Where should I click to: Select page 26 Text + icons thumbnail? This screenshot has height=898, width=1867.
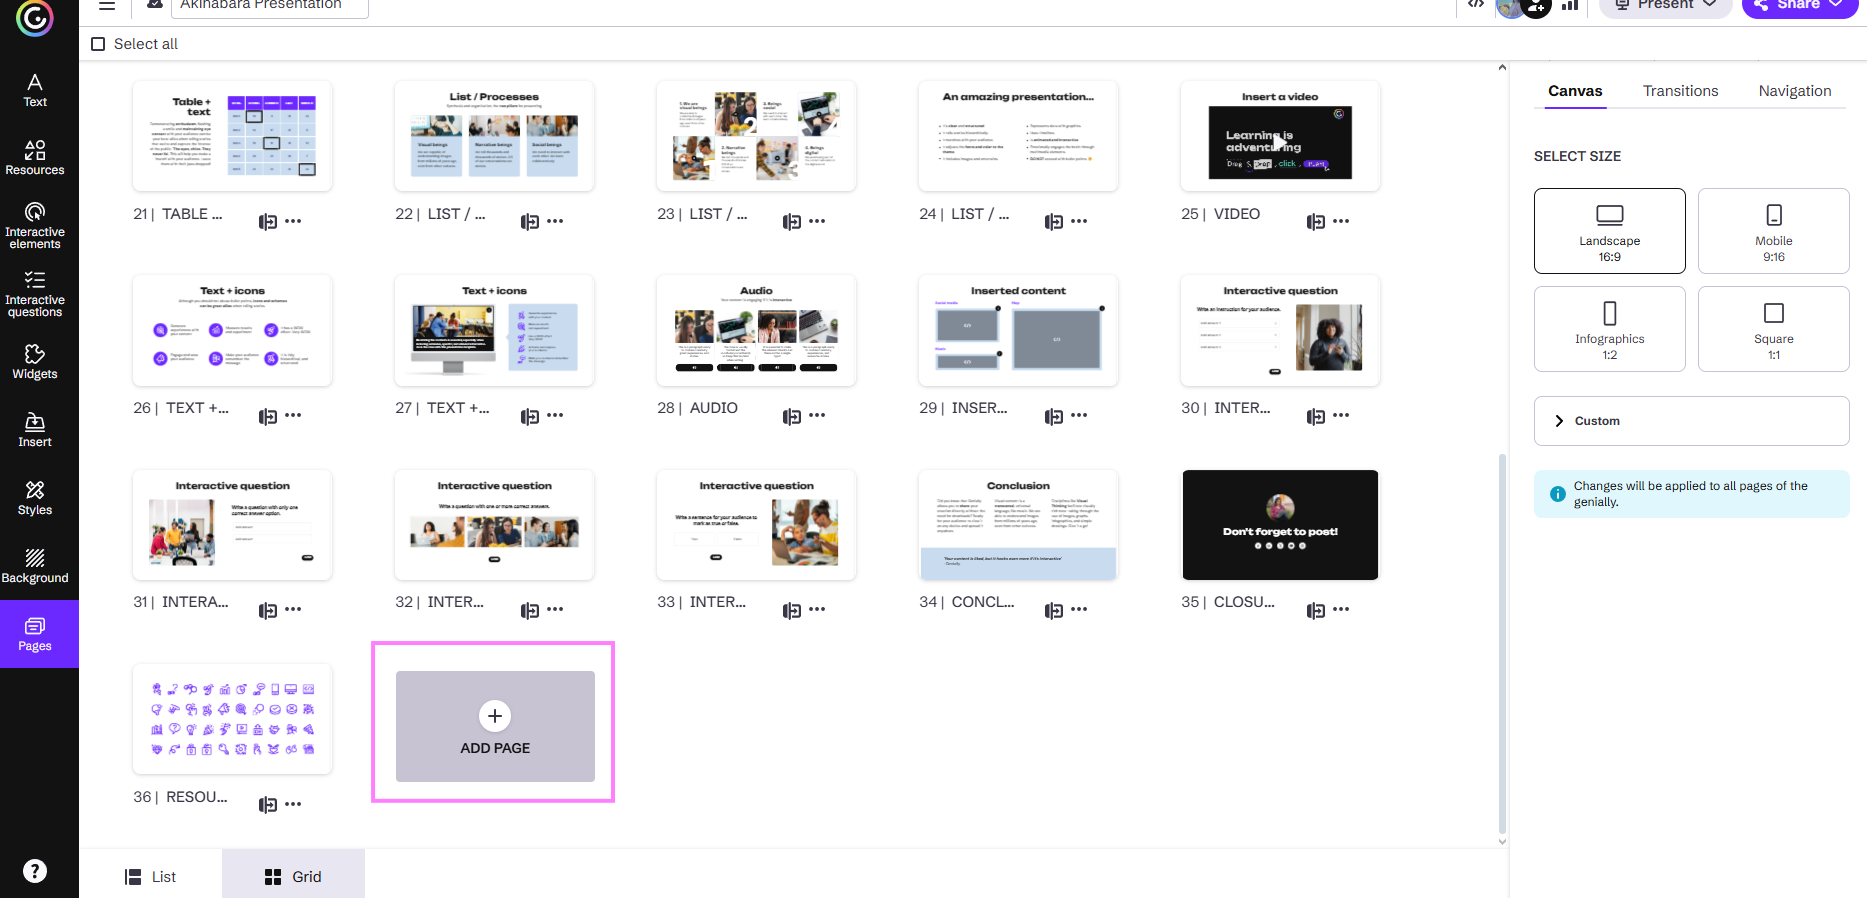pyautogui.click(x=232, y=330)
